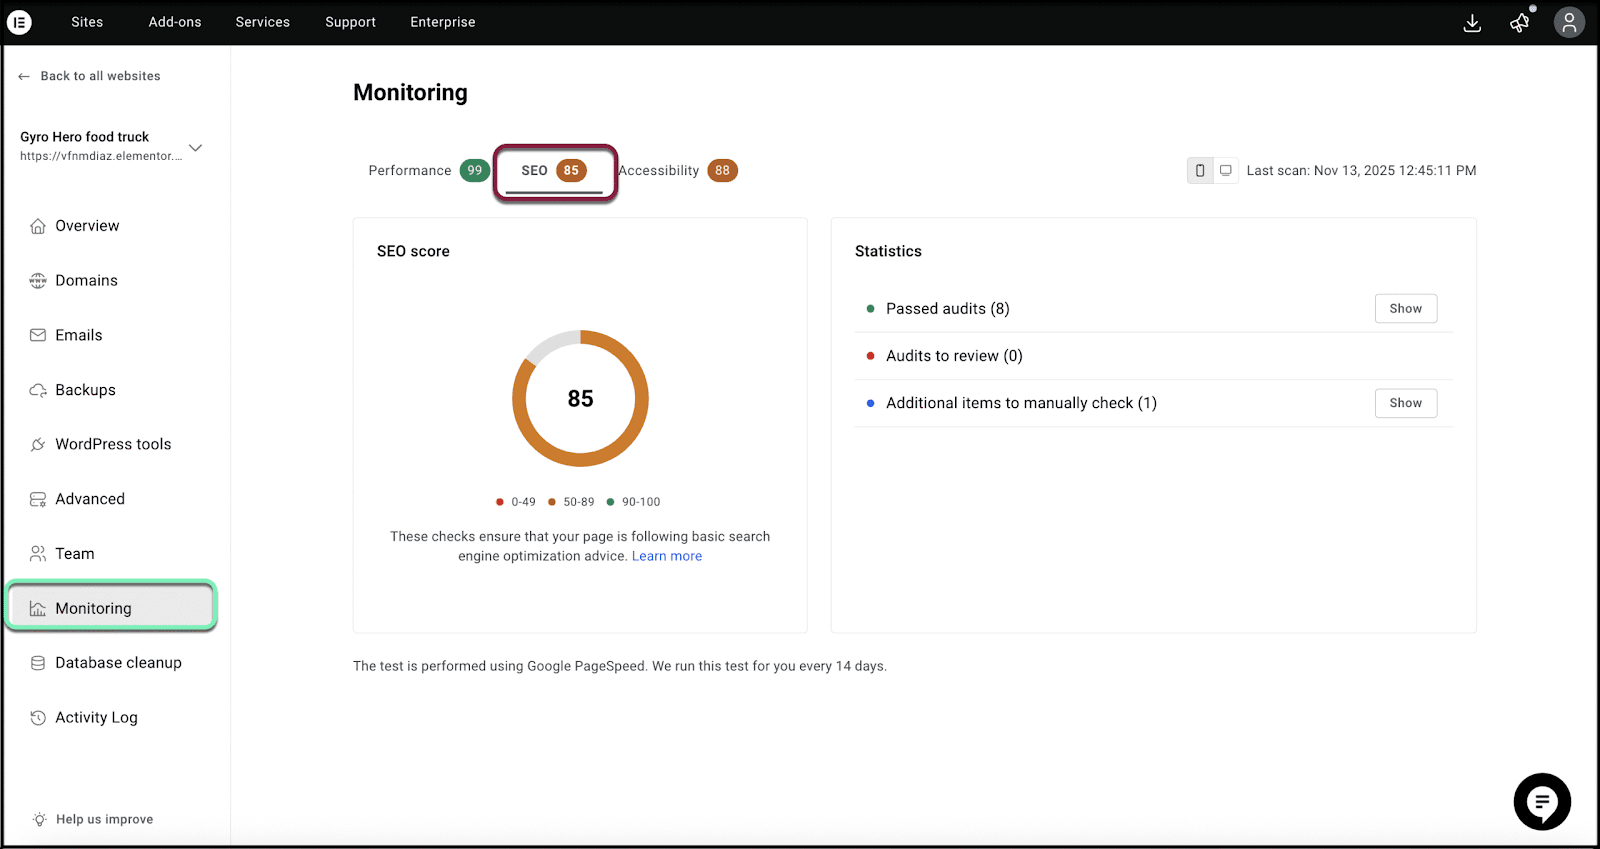This screenshot has width=1600, height=849.
Task: Click the WordPress tools icon
Action: [37, 443]
